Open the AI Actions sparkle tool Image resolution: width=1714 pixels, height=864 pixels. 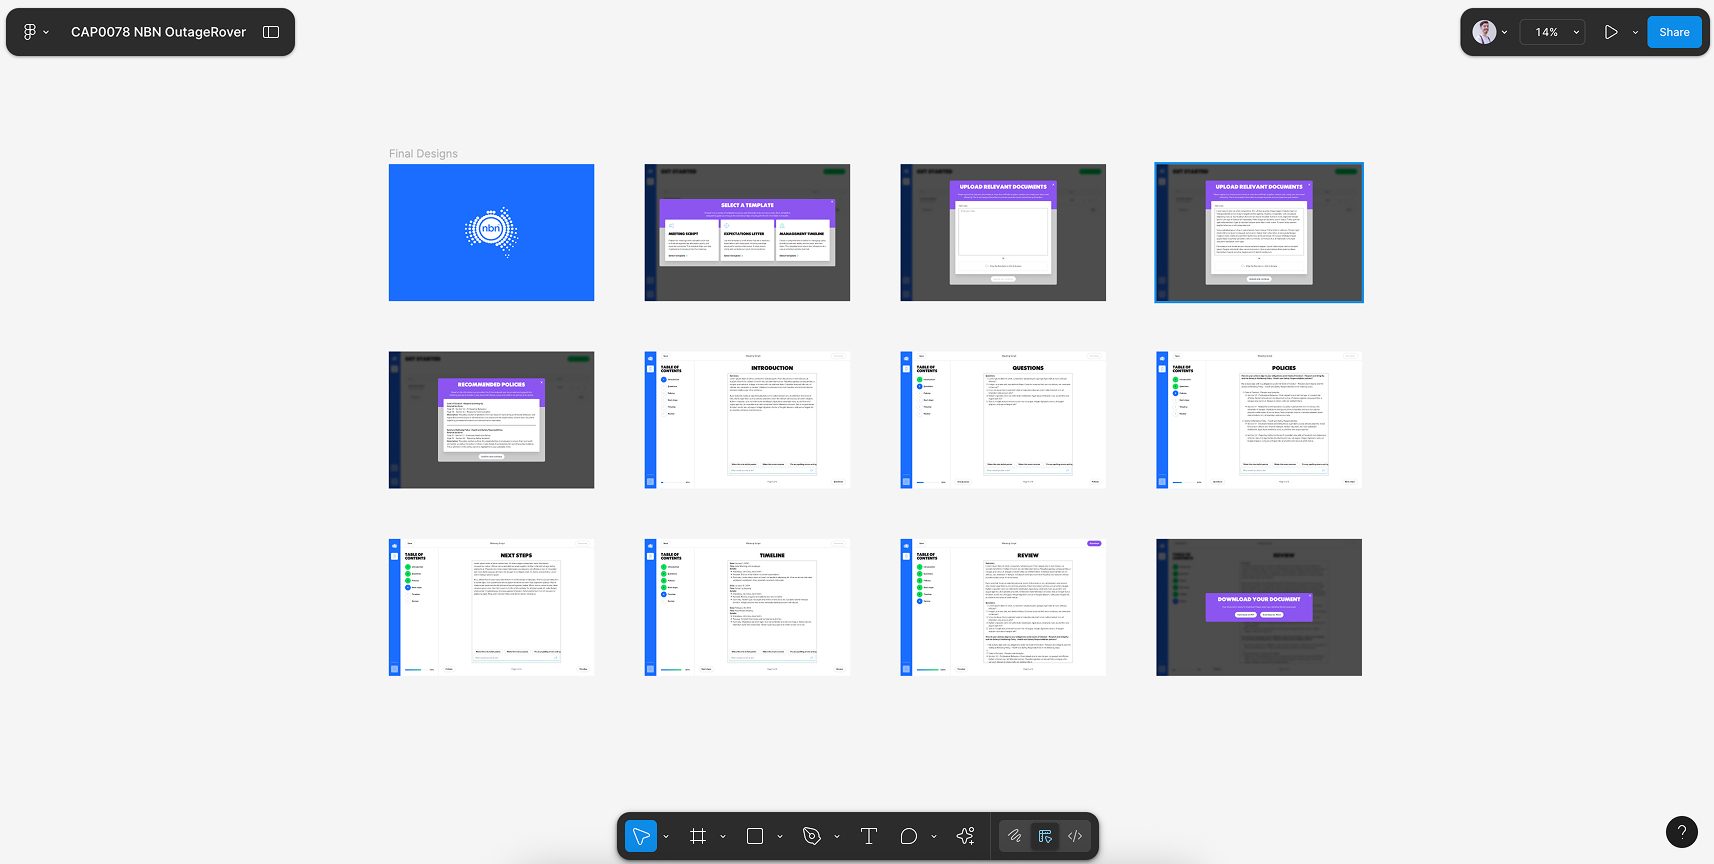(965, 836)
